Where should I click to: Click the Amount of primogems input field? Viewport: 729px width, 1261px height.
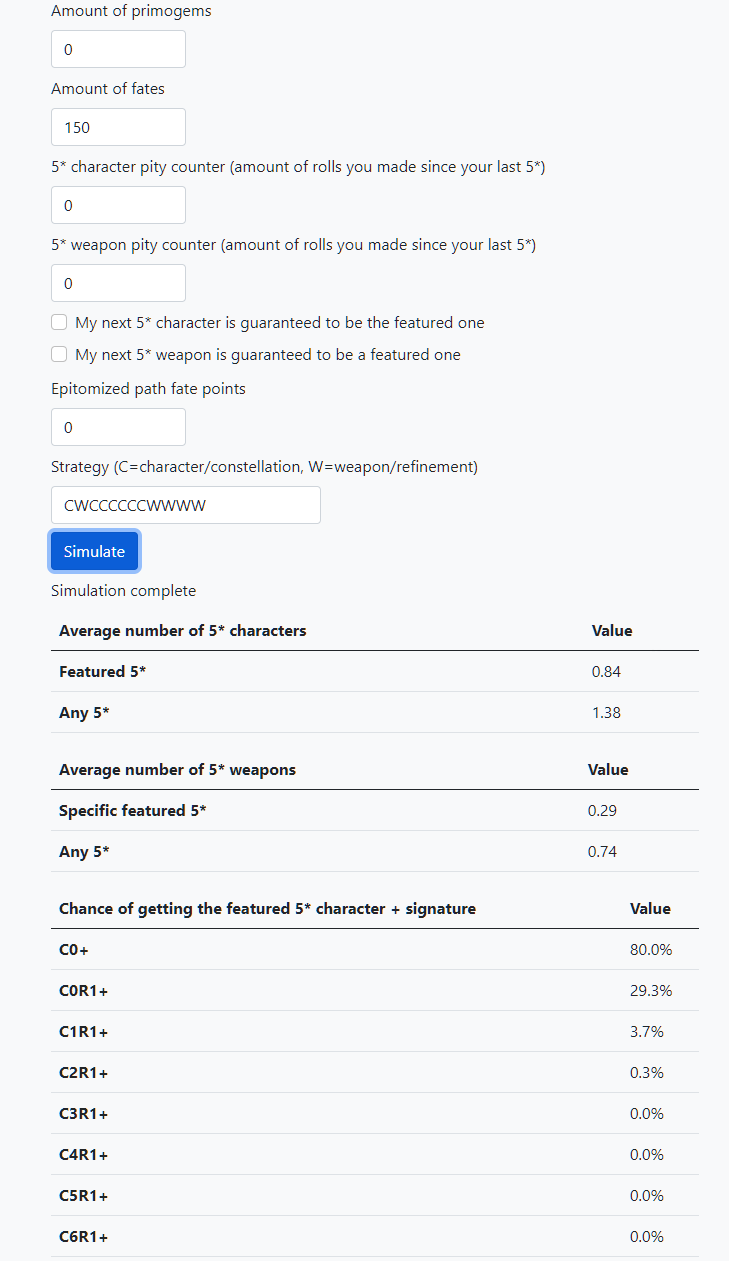click(x=118, y=49)
